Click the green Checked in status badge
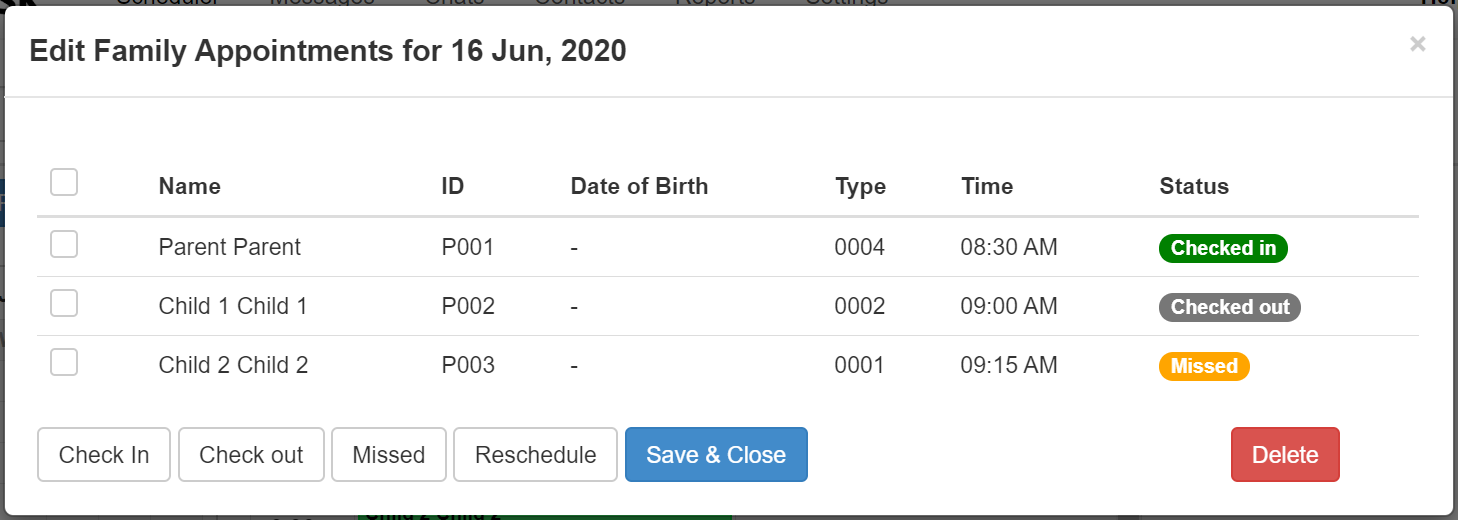 1223,249
